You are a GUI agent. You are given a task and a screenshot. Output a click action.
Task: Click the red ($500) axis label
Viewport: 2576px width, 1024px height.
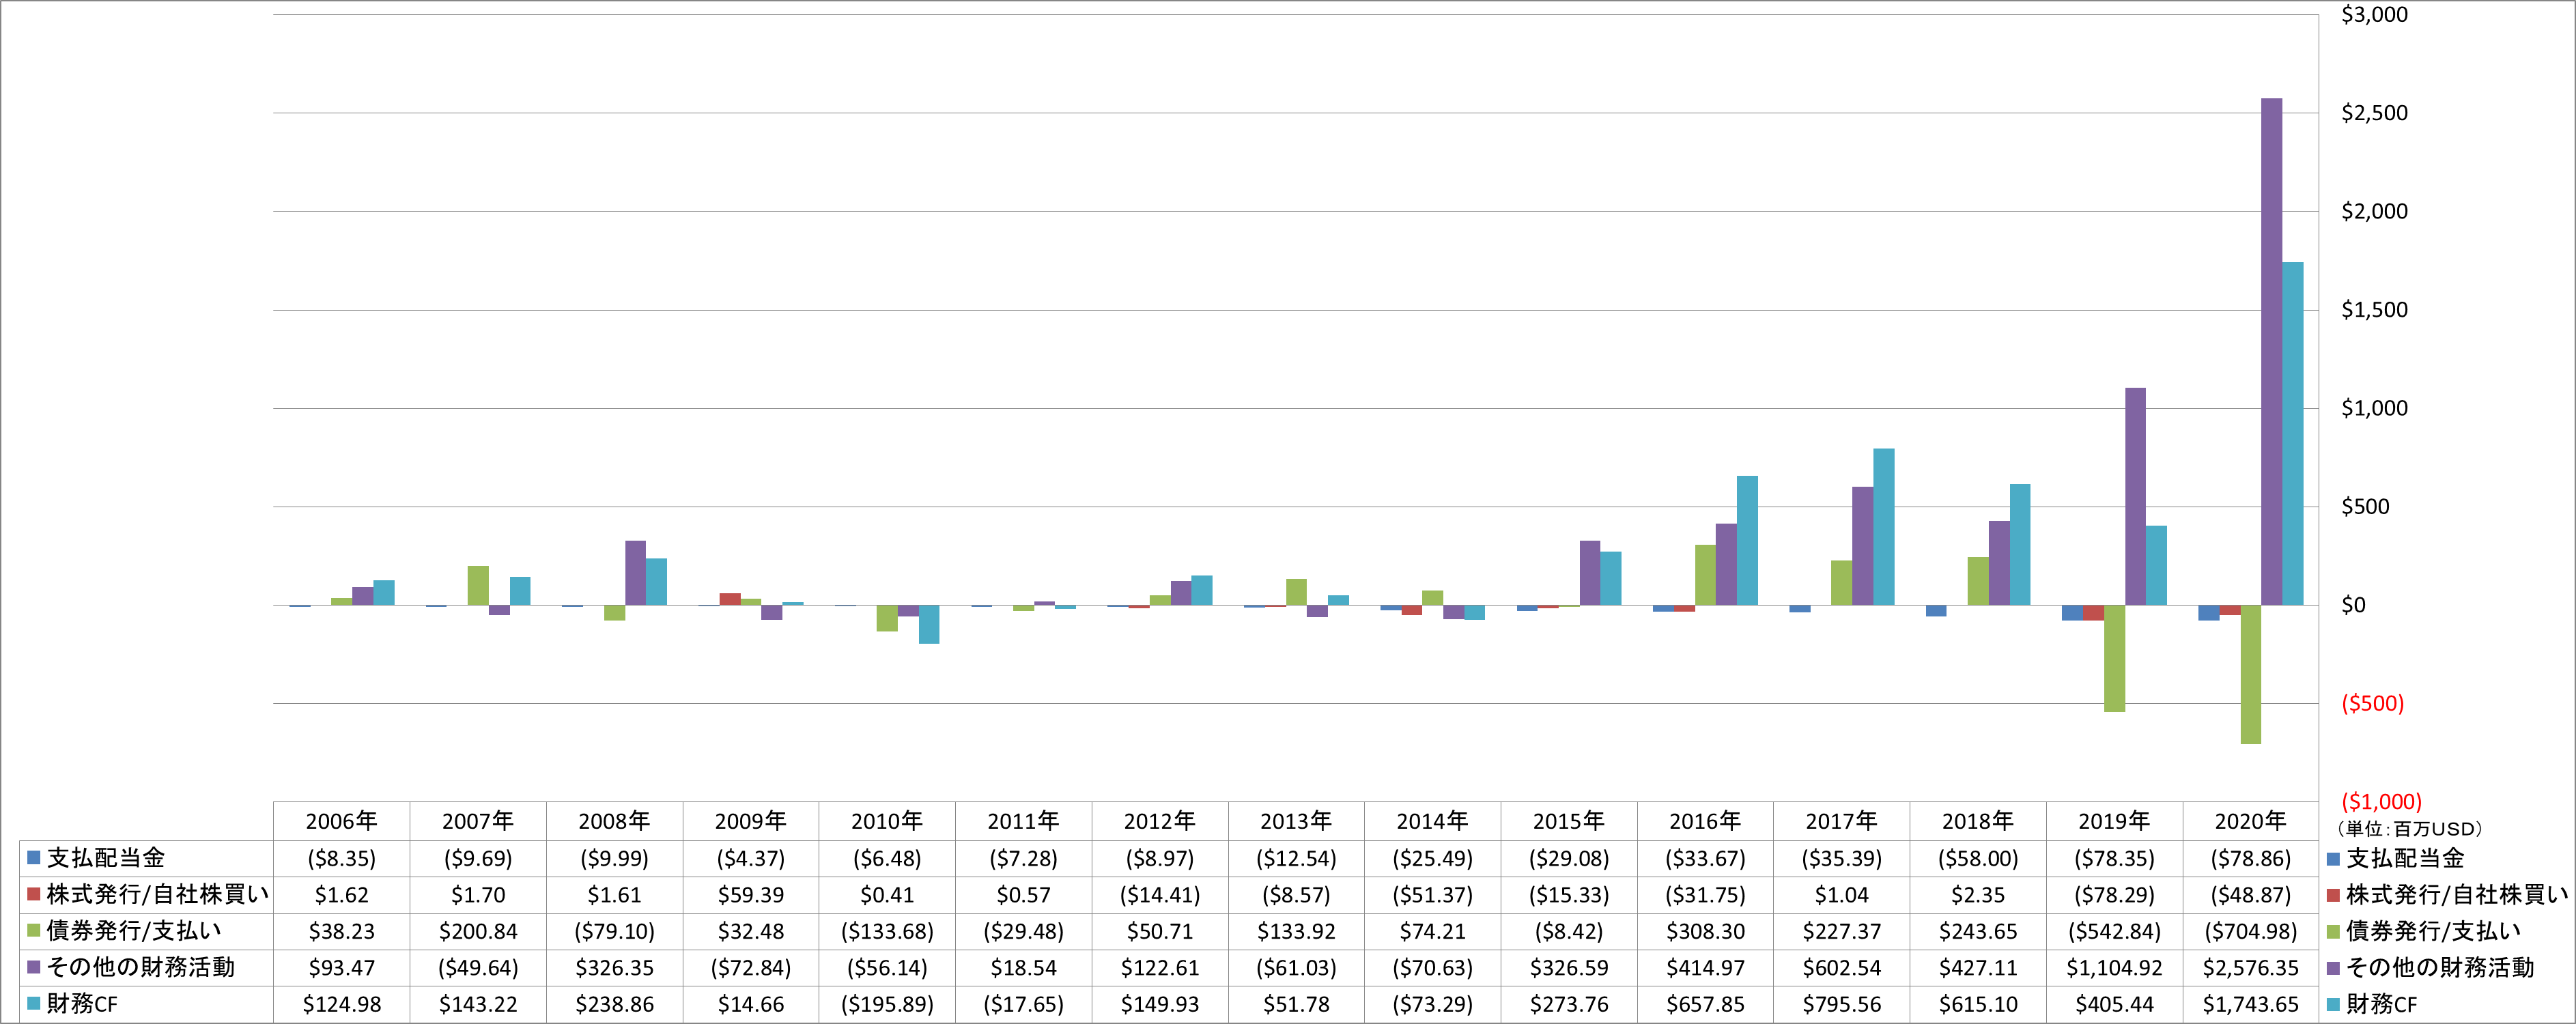[2372, 703]
